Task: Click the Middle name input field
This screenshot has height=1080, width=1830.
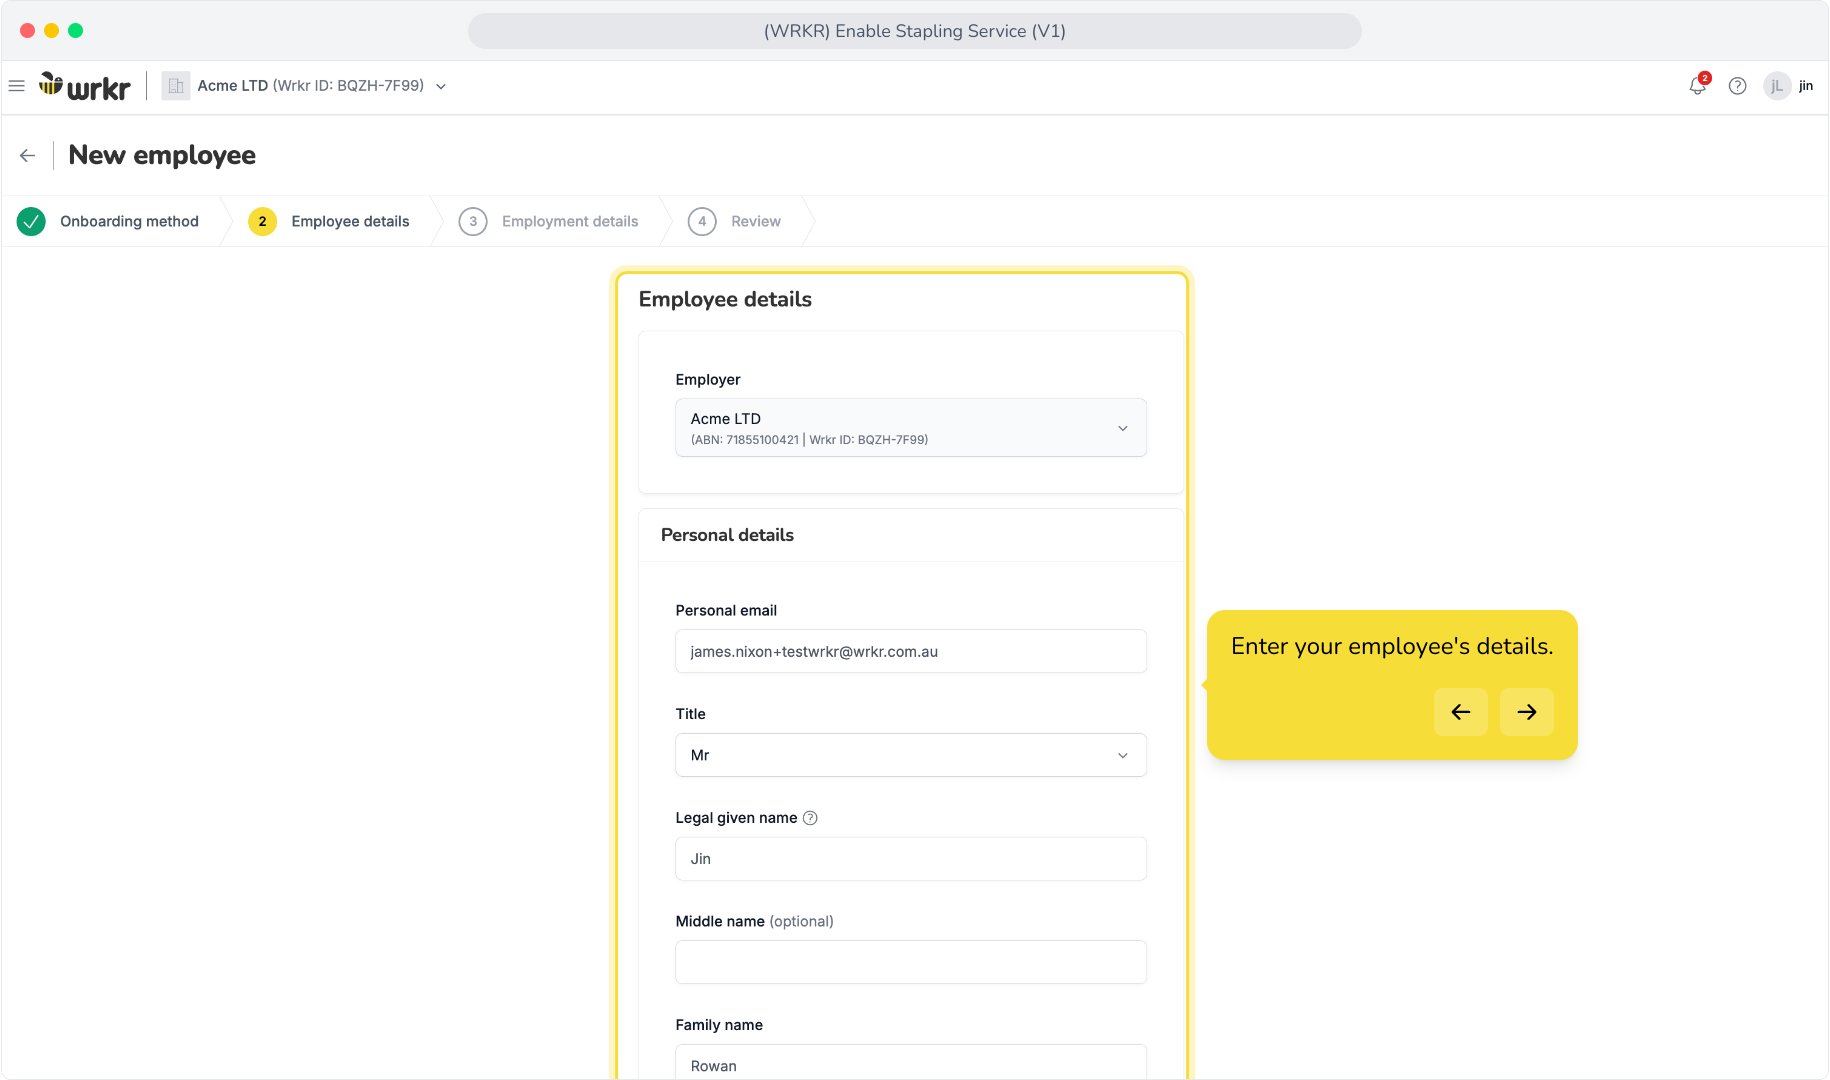Action: (911, 962)
